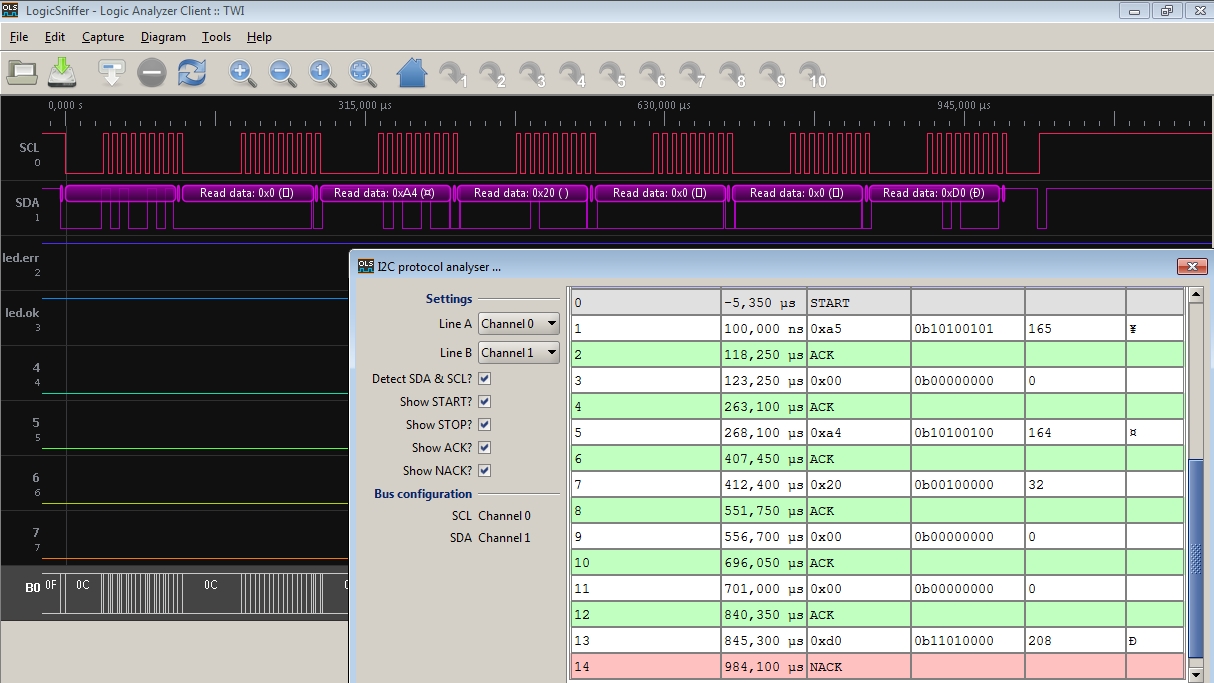Uncheck Show STOP option
The width and height of the screenshot is (1214, 683).
click(484, 425)
